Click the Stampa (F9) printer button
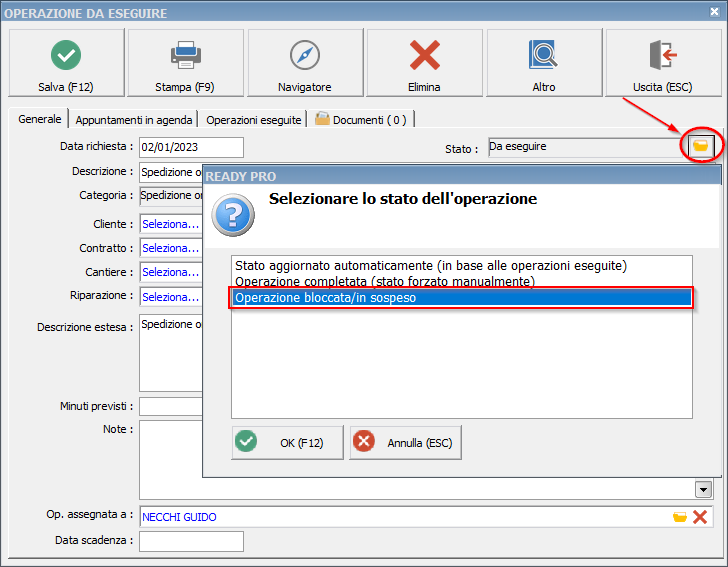 185,63
